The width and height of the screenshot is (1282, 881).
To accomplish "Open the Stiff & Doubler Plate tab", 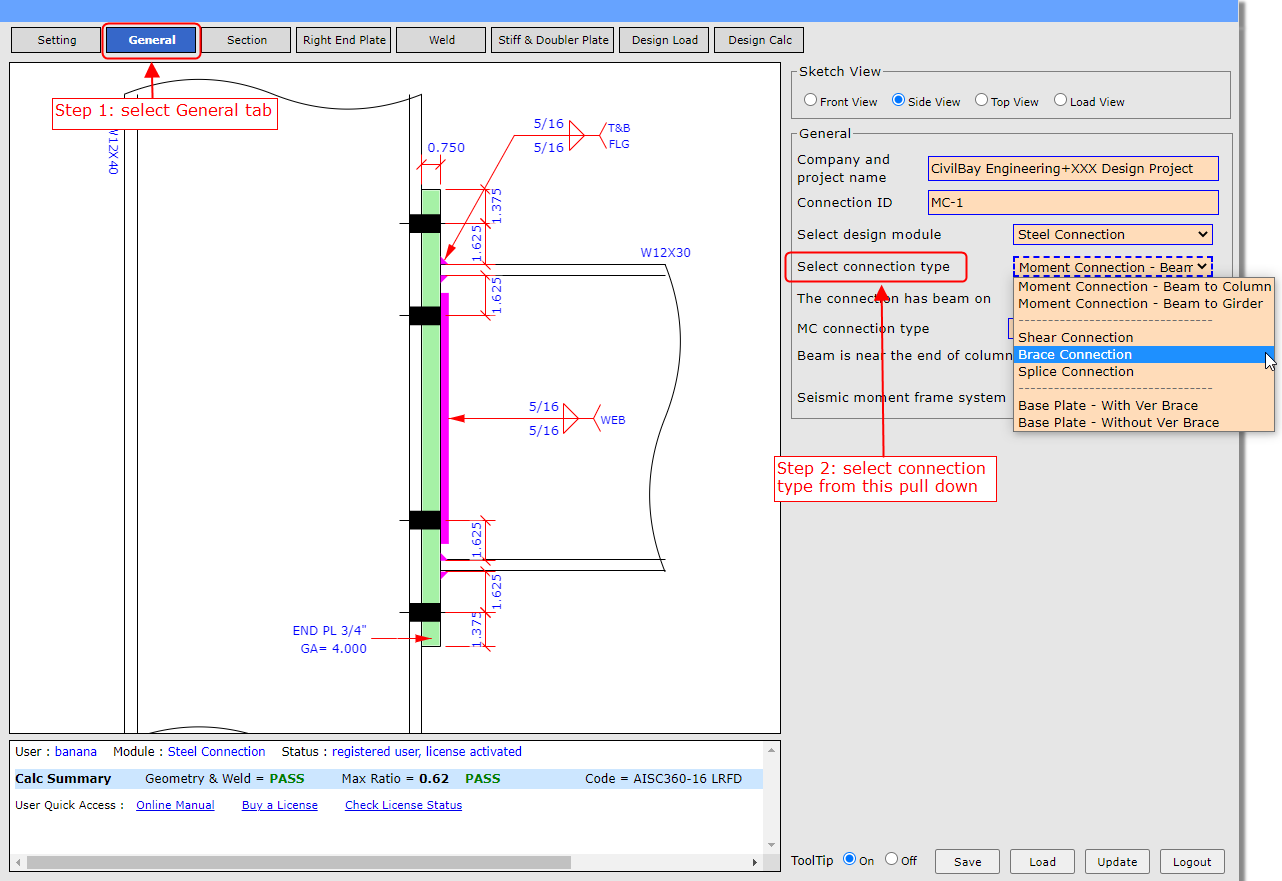I will [553, 40].
